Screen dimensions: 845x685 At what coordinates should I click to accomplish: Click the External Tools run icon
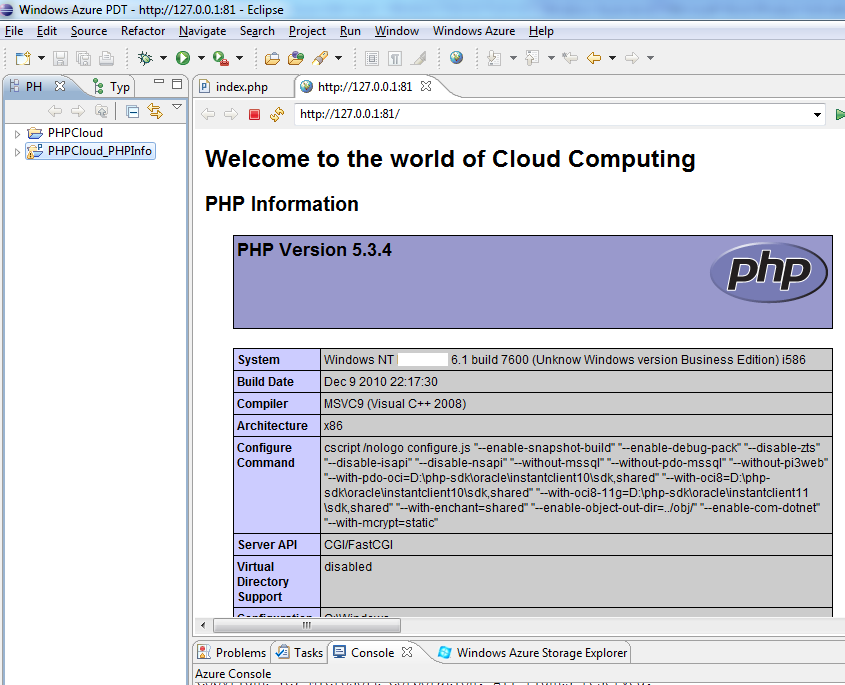tap(221, 58)
